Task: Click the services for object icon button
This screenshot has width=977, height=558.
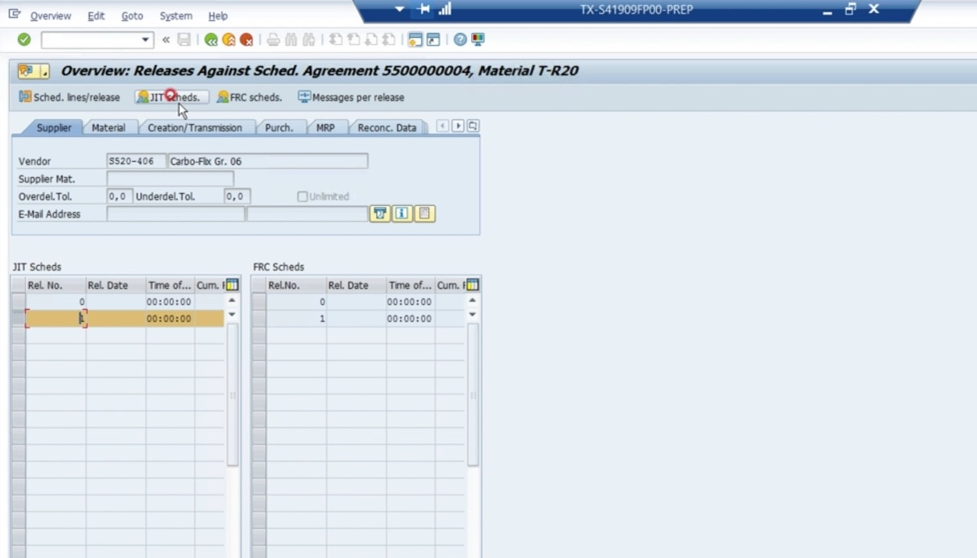Action: 33,71
